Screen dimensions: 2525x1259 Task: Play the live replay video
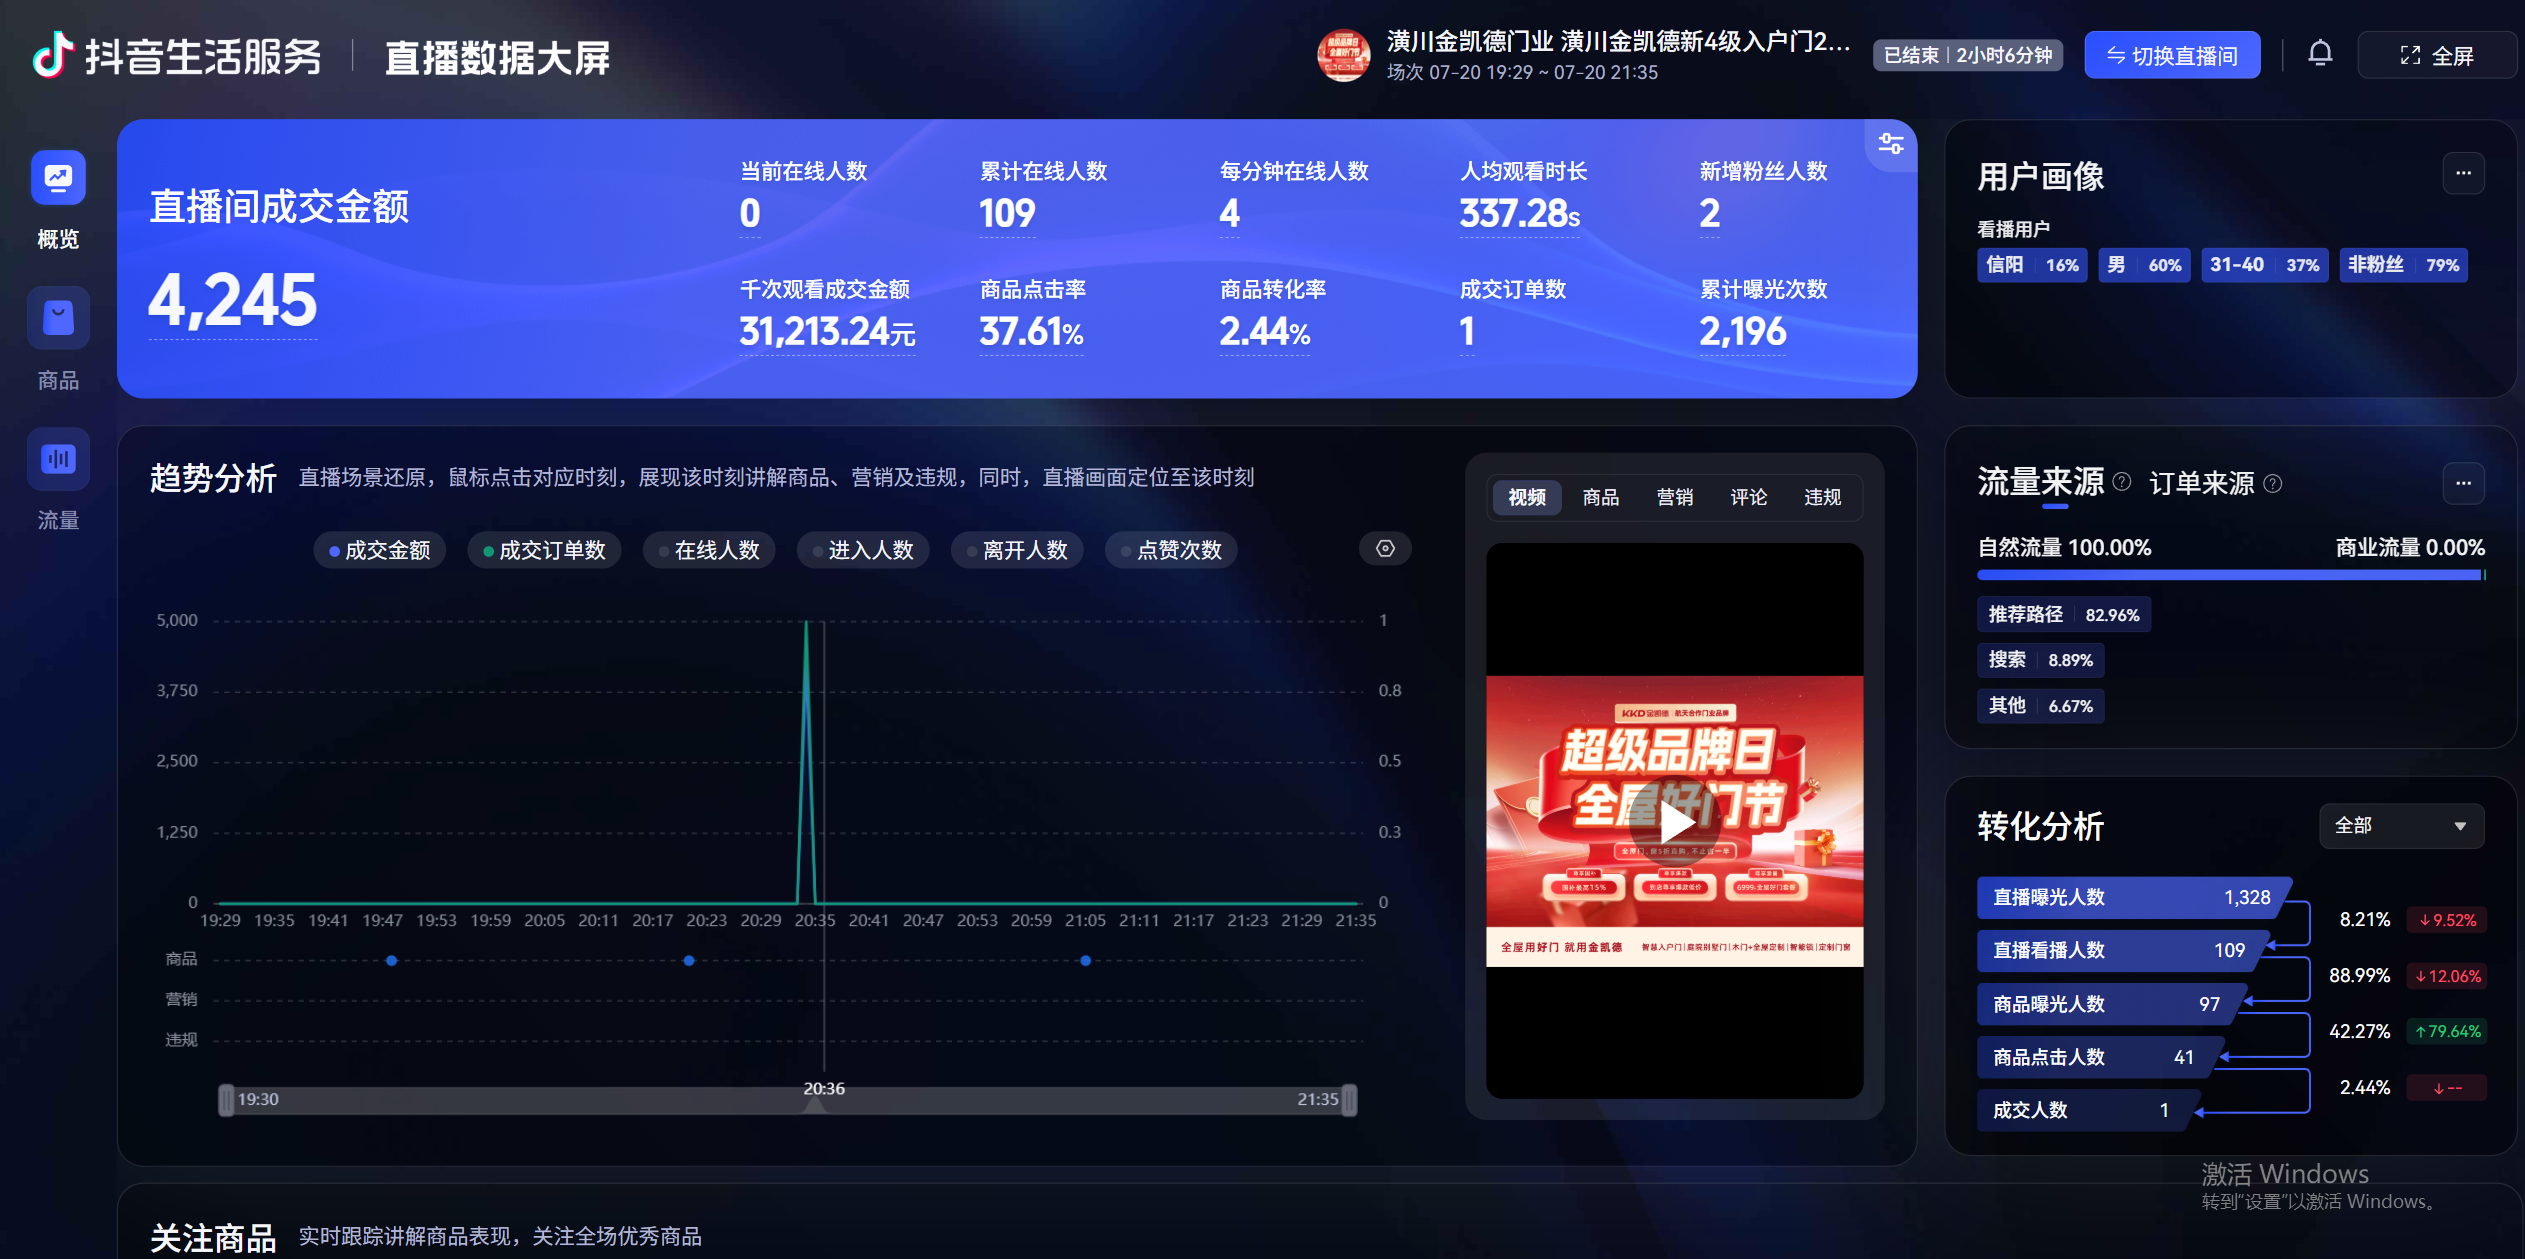pyautogui.click(x=1675, y=822)
